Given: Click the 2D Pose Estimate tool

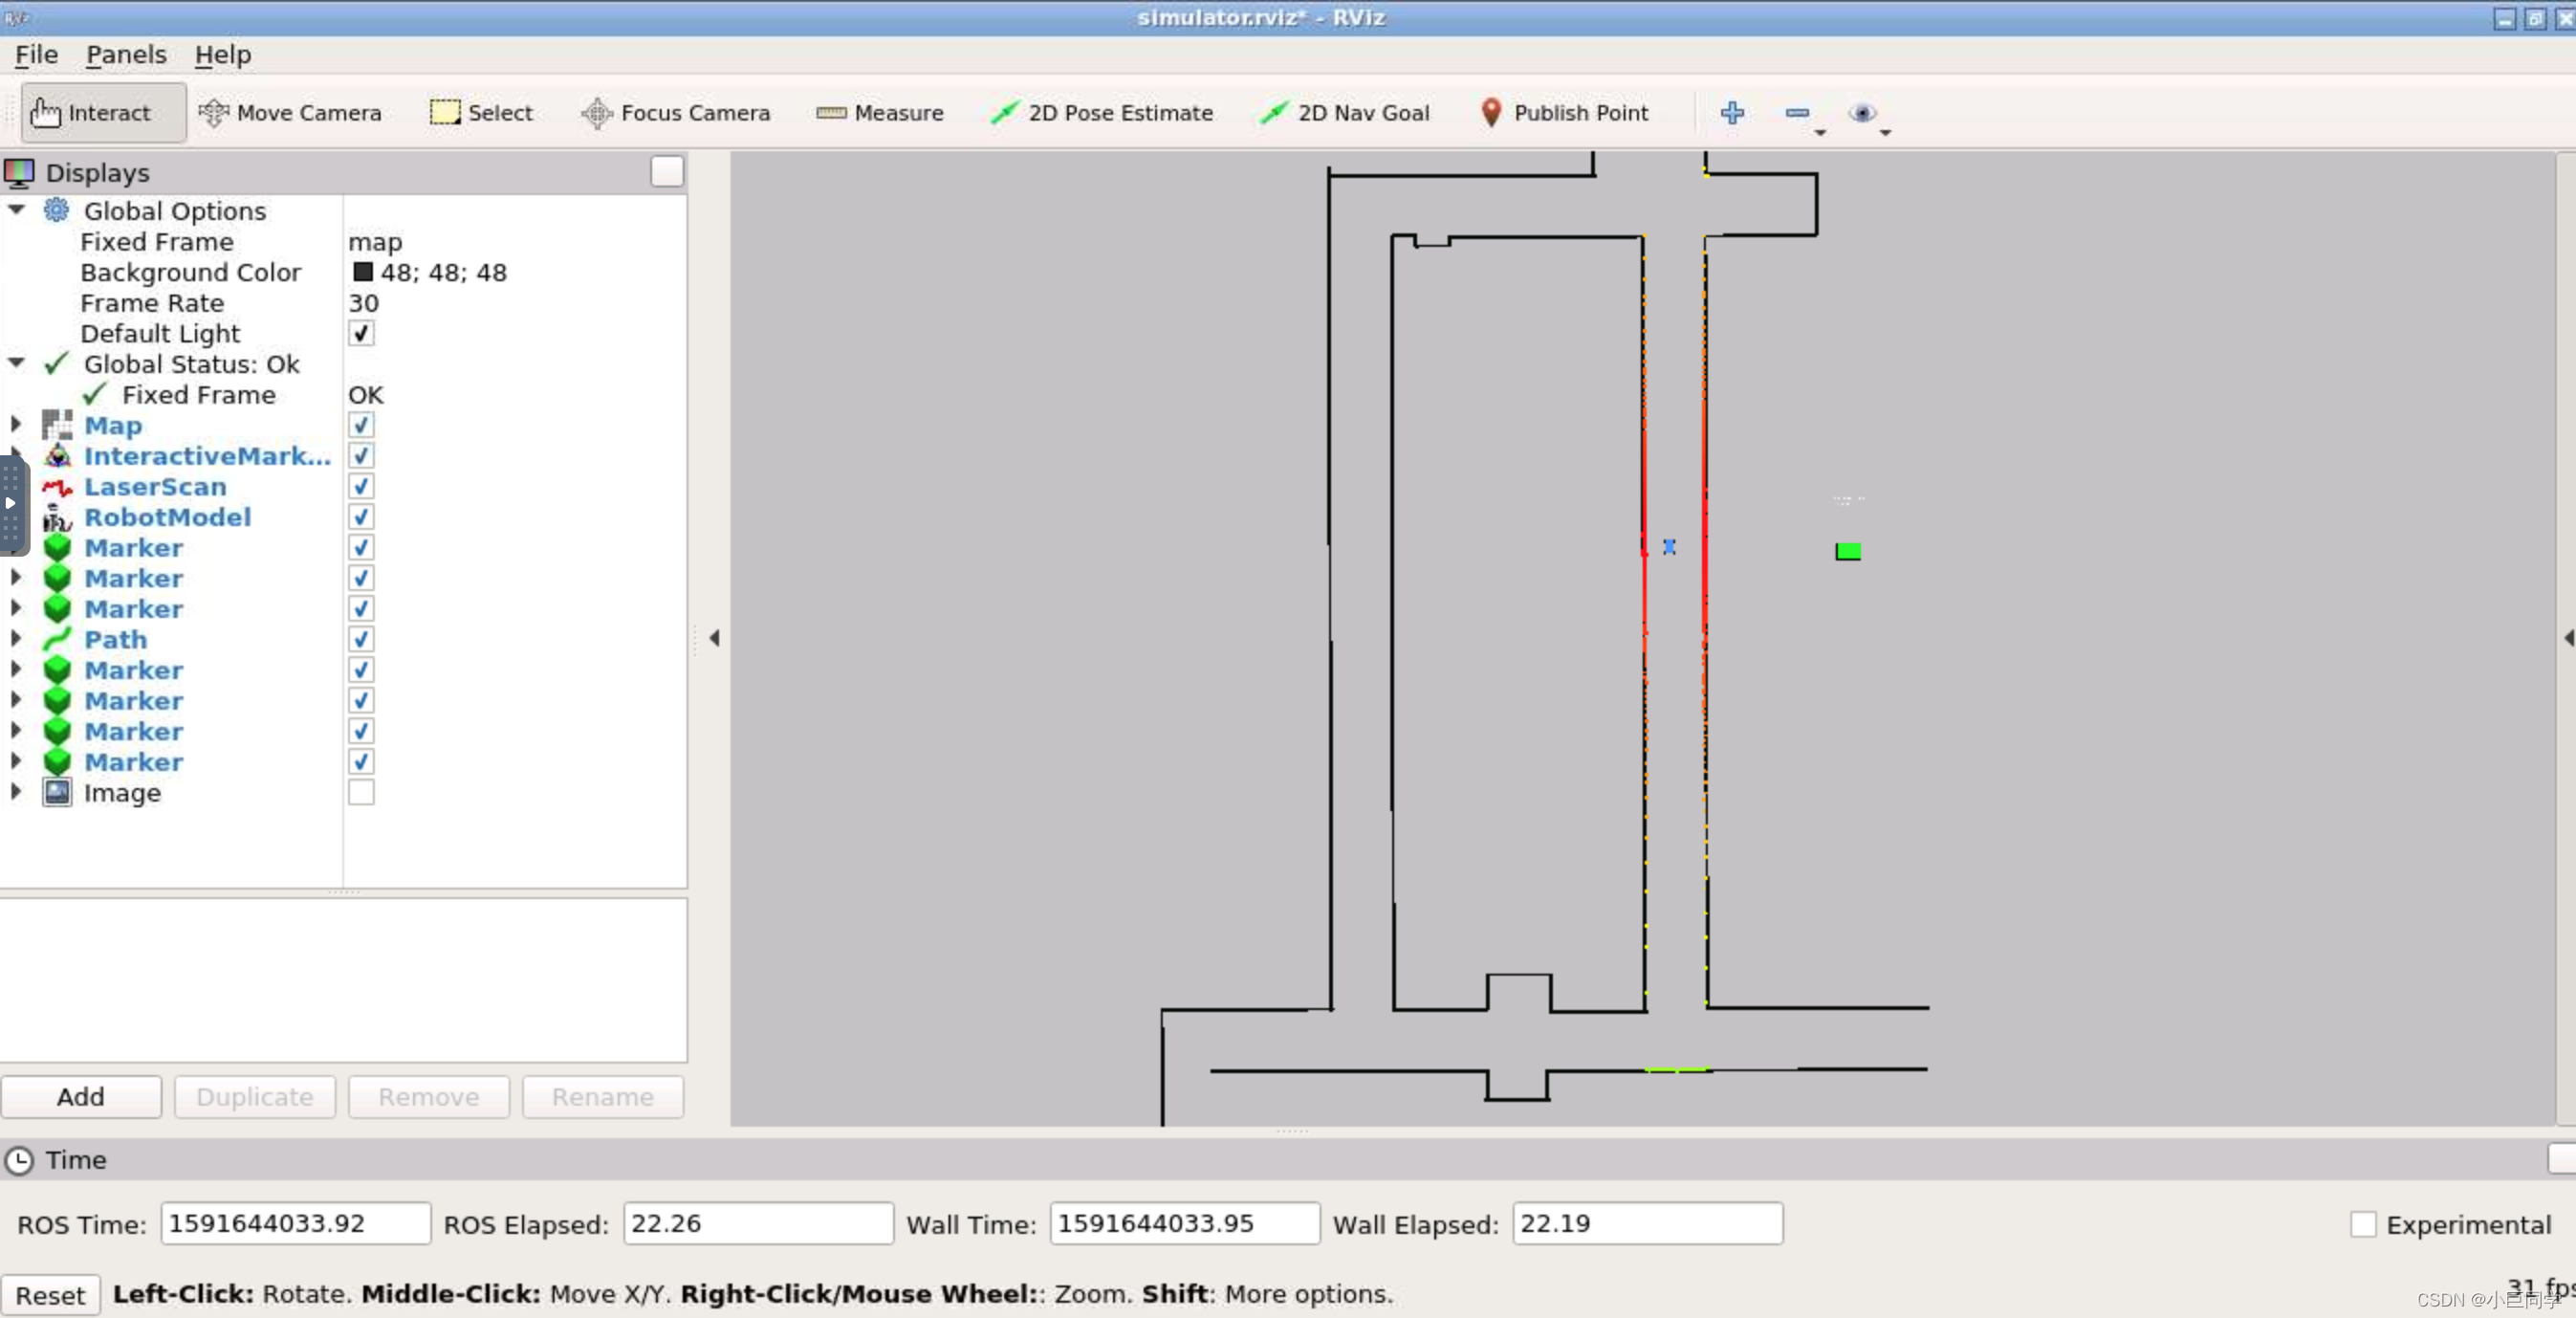Looking at the screenshot, I should pos(1102,113).
